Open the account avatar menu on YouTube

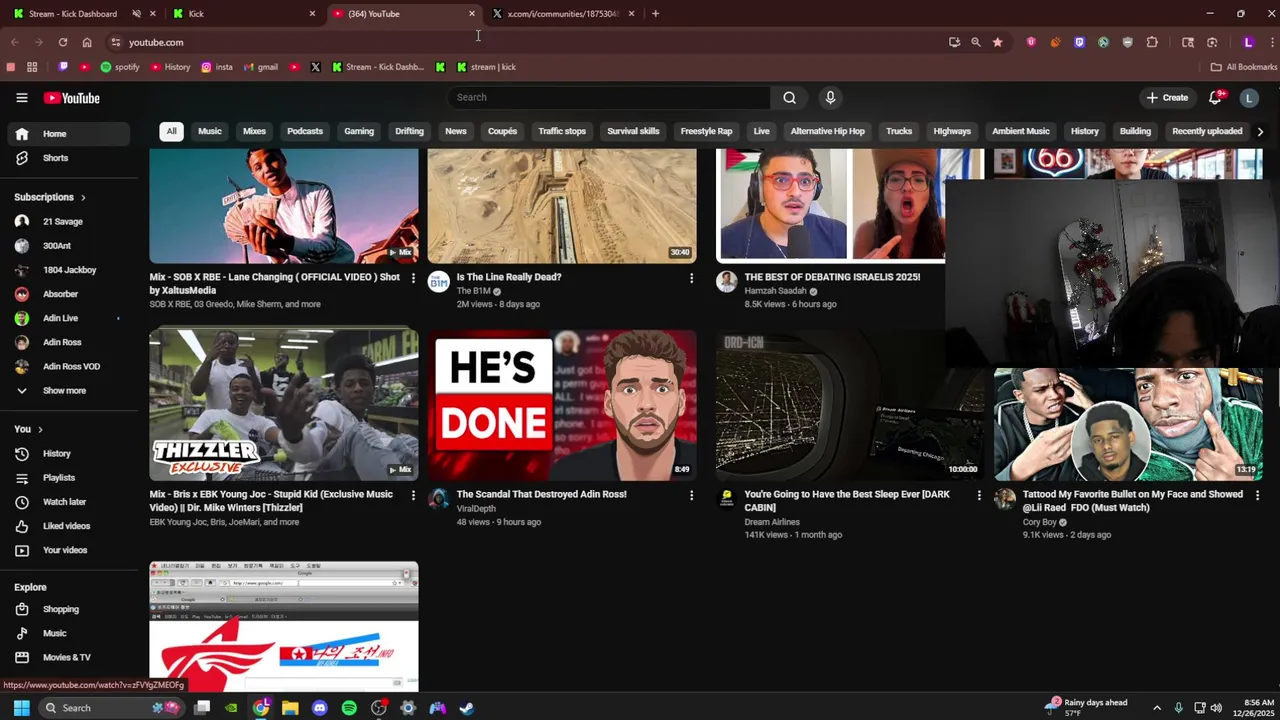1248,98
